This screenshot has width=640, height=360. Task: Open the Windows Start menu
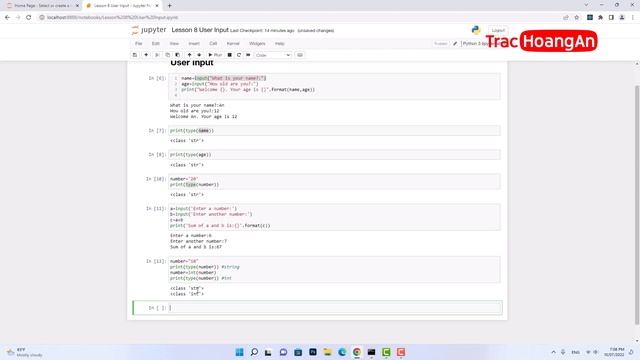coord(240,352)
